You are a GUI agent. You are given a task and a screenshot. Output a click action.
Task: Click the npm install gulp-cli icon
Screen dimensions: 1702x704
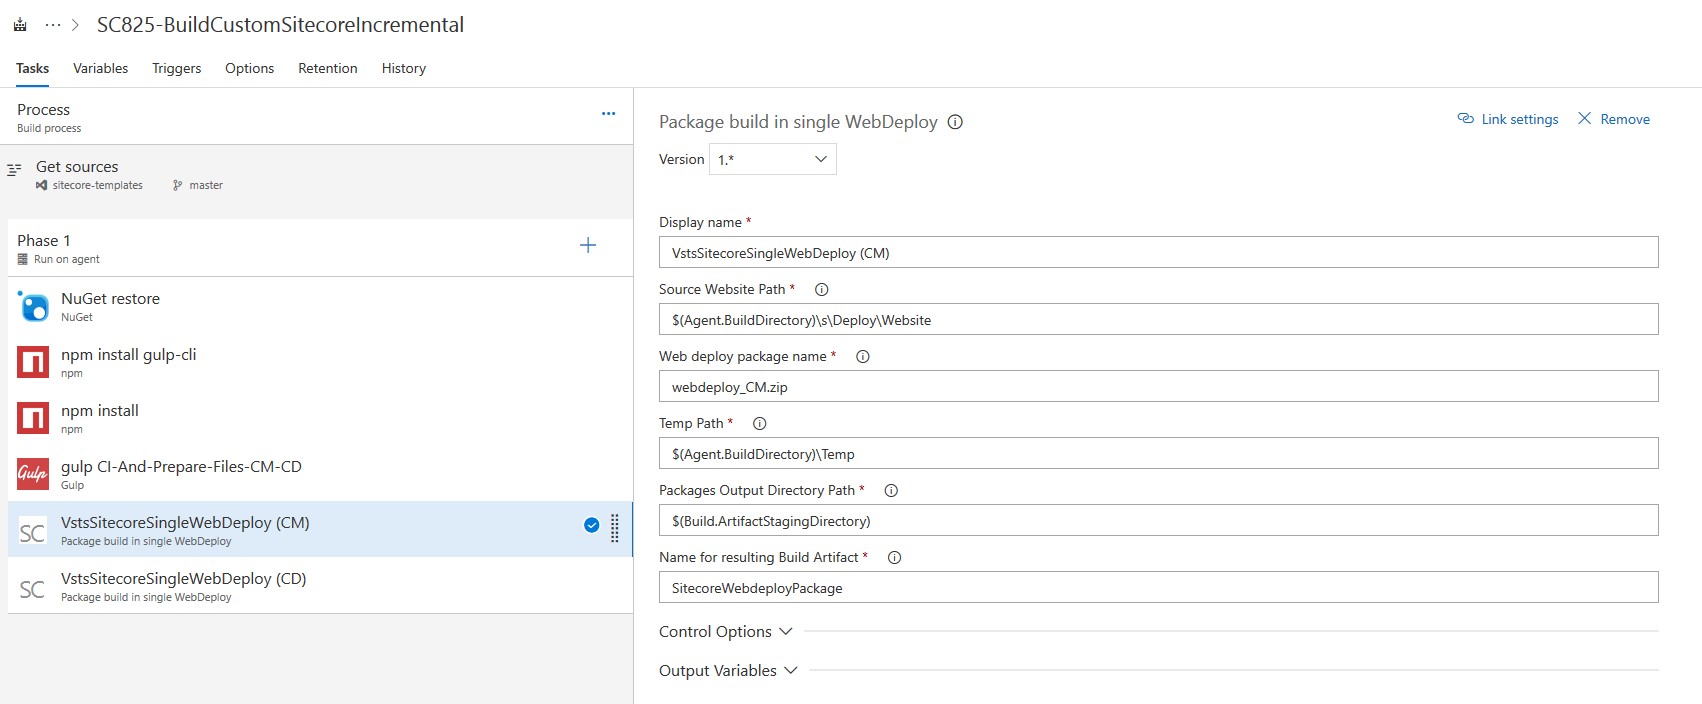click(33, 362)
